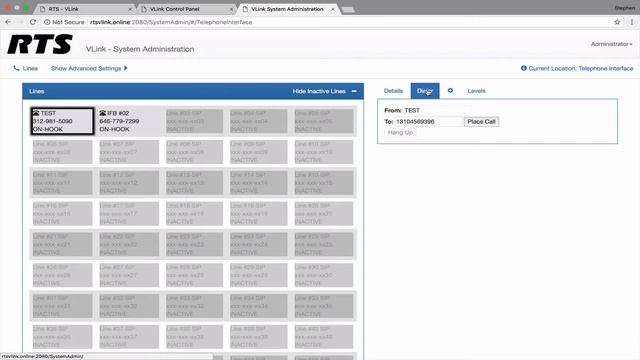
Task: Select the TEST telephone line tile
Action: tap(62, 121)
